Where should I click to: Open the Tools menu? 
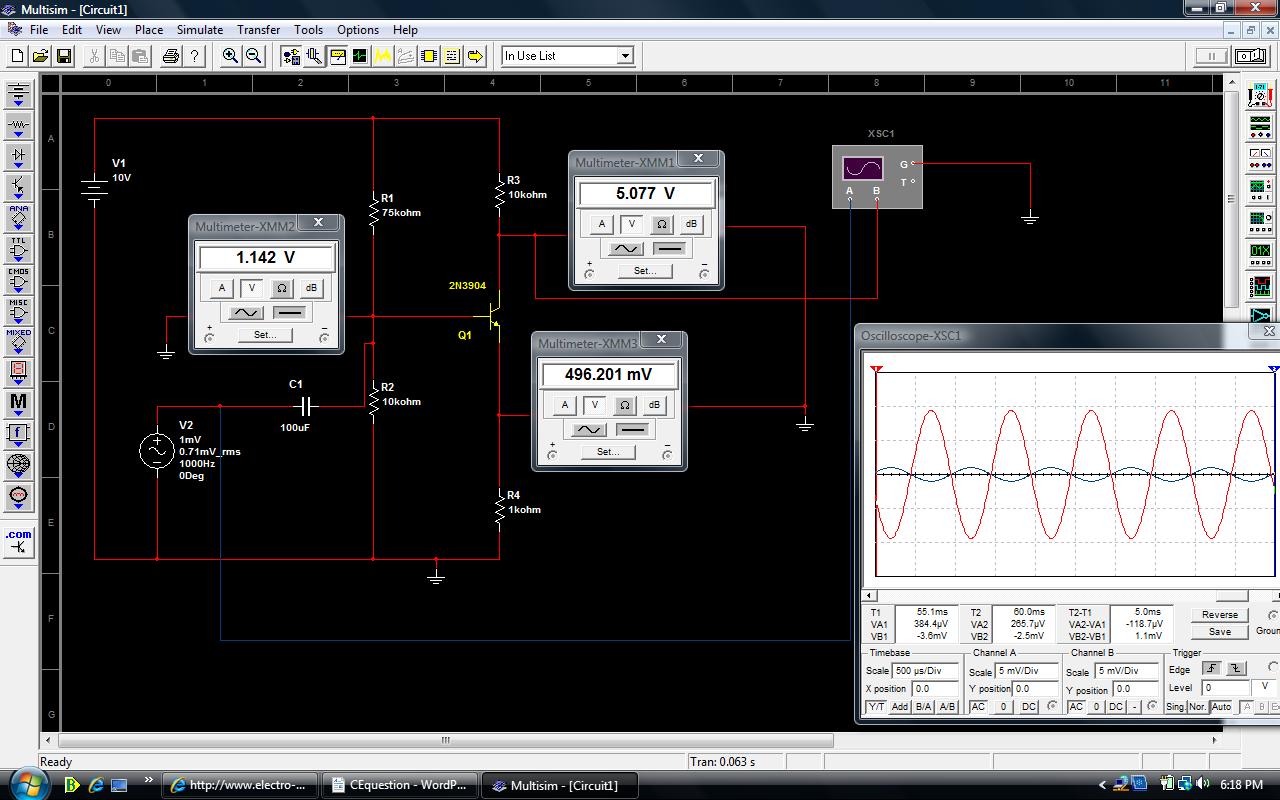click(x=309, y=30)
